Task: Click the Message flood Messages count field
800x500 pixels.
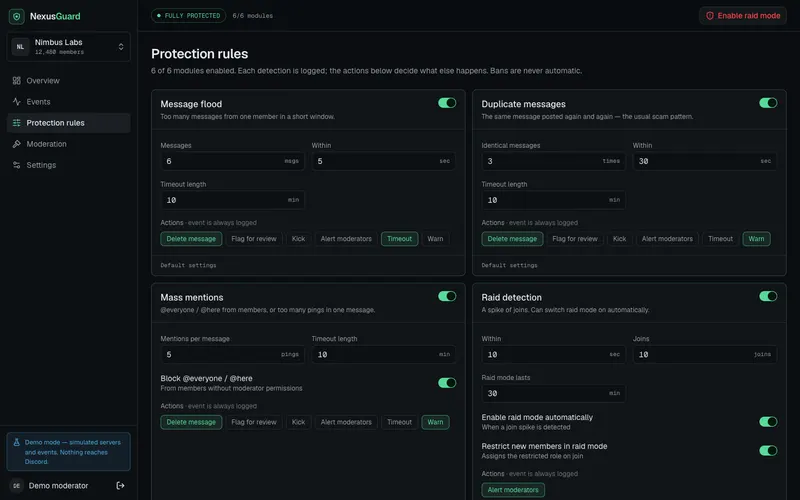Action: (232, 161)
